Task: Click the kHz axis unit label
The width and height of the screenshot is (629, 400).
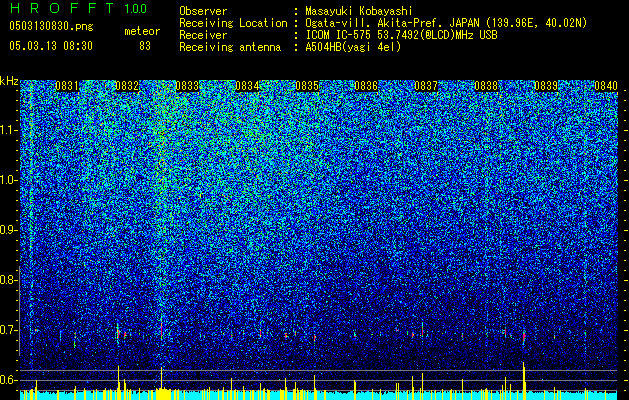Action: pyautogui.click(x=9, y=81)
